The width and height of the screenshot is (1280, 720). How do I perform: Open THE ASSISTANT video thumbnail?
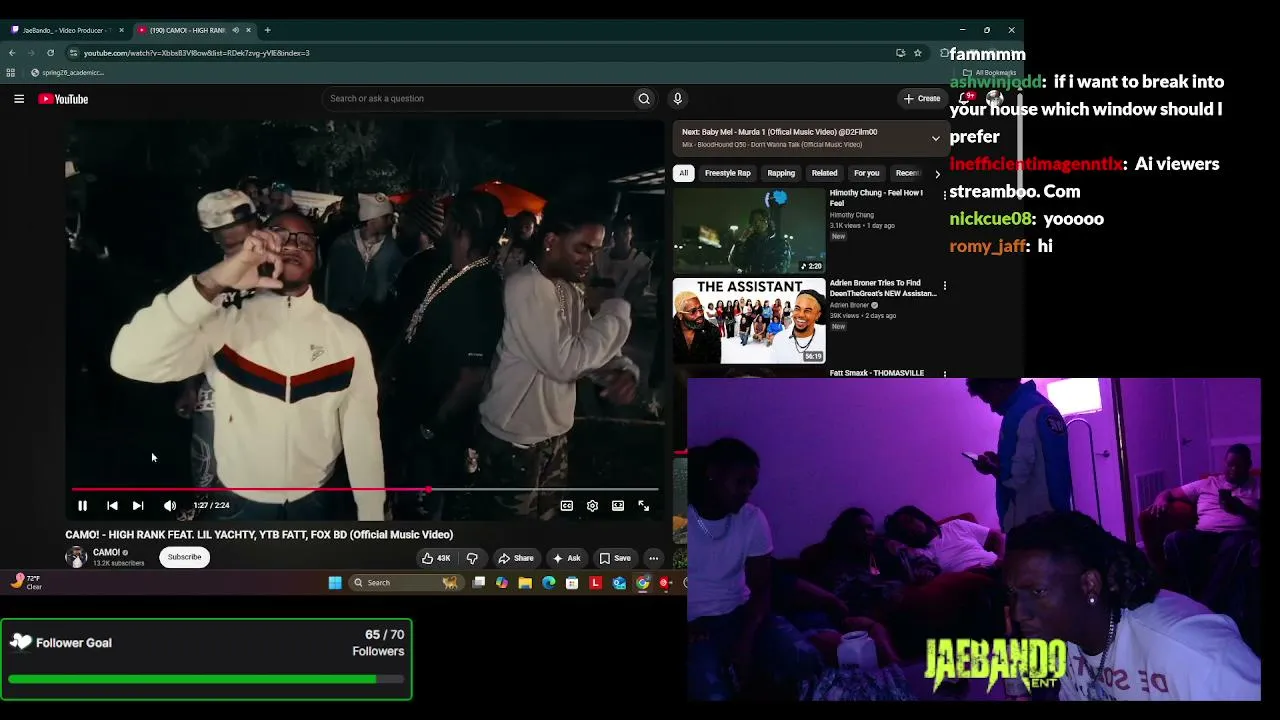(749, 321)
